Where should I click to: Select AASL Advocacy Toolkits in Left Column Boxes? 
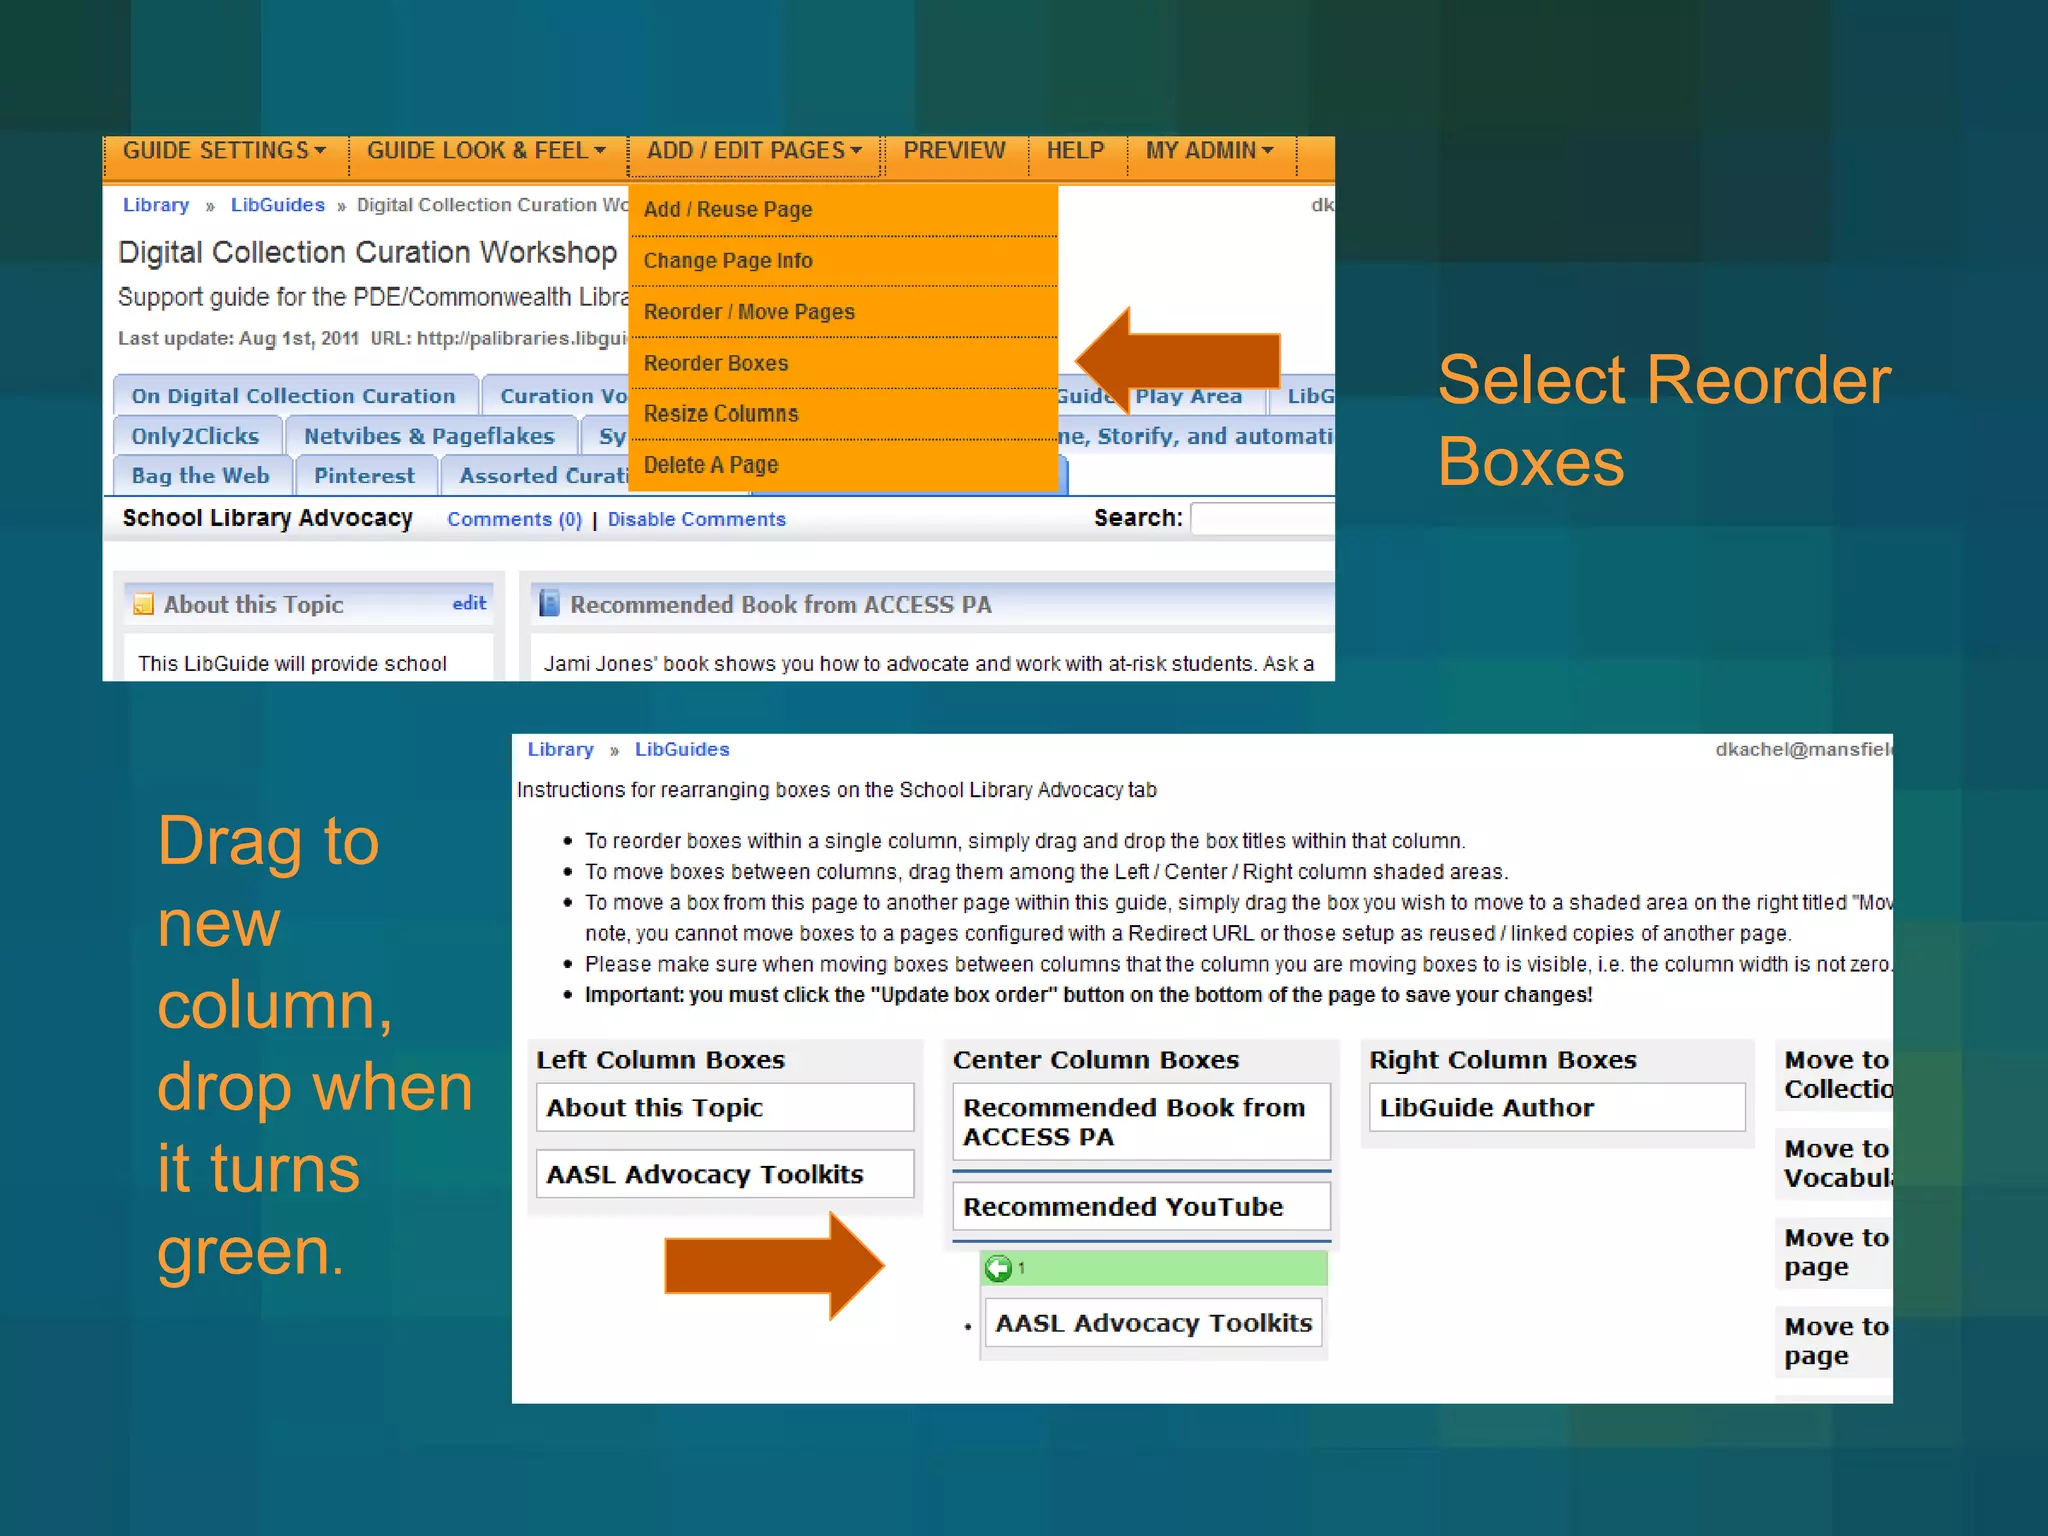click(725, 1174)
